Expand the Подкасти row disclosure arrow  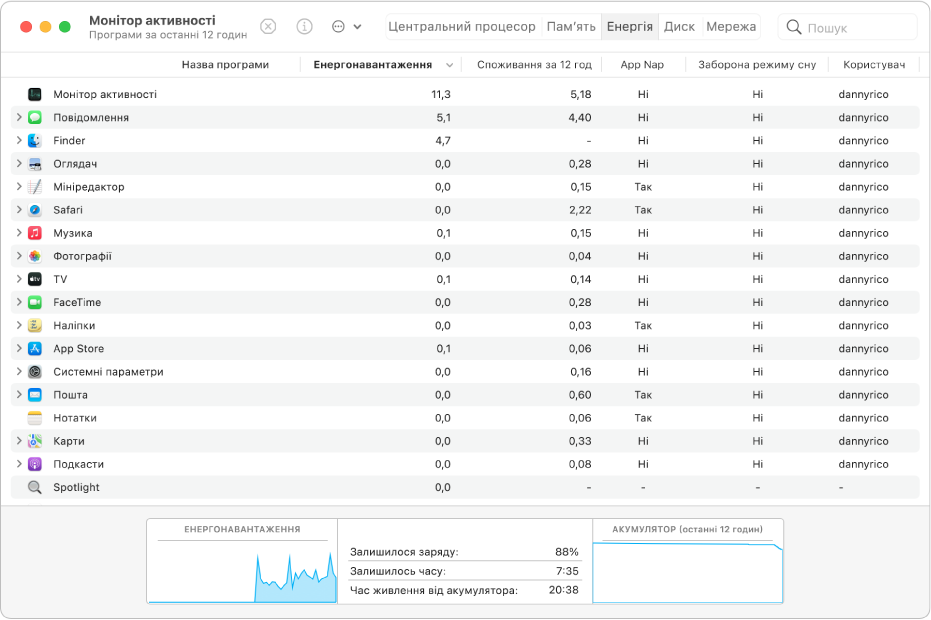coord(18,464)
